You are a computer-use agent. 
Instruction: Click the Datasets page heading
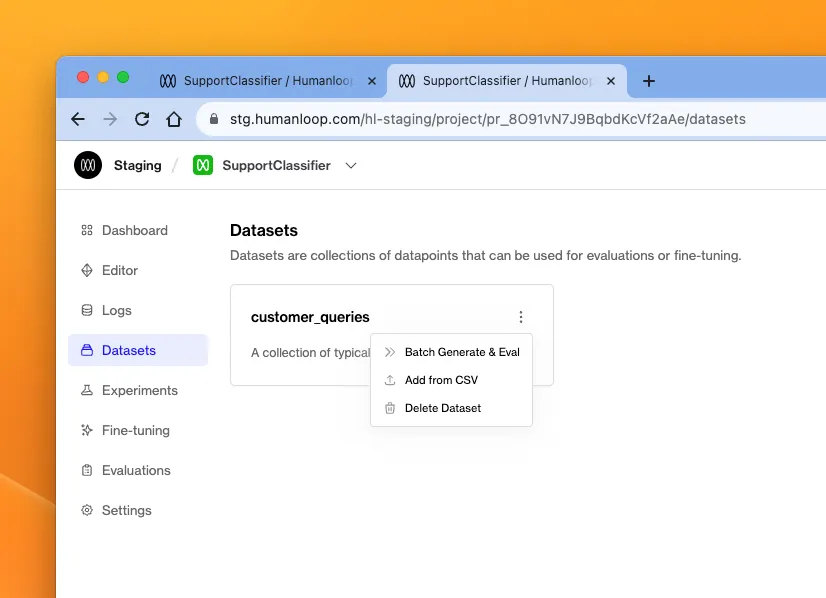(x=264, y=230)
